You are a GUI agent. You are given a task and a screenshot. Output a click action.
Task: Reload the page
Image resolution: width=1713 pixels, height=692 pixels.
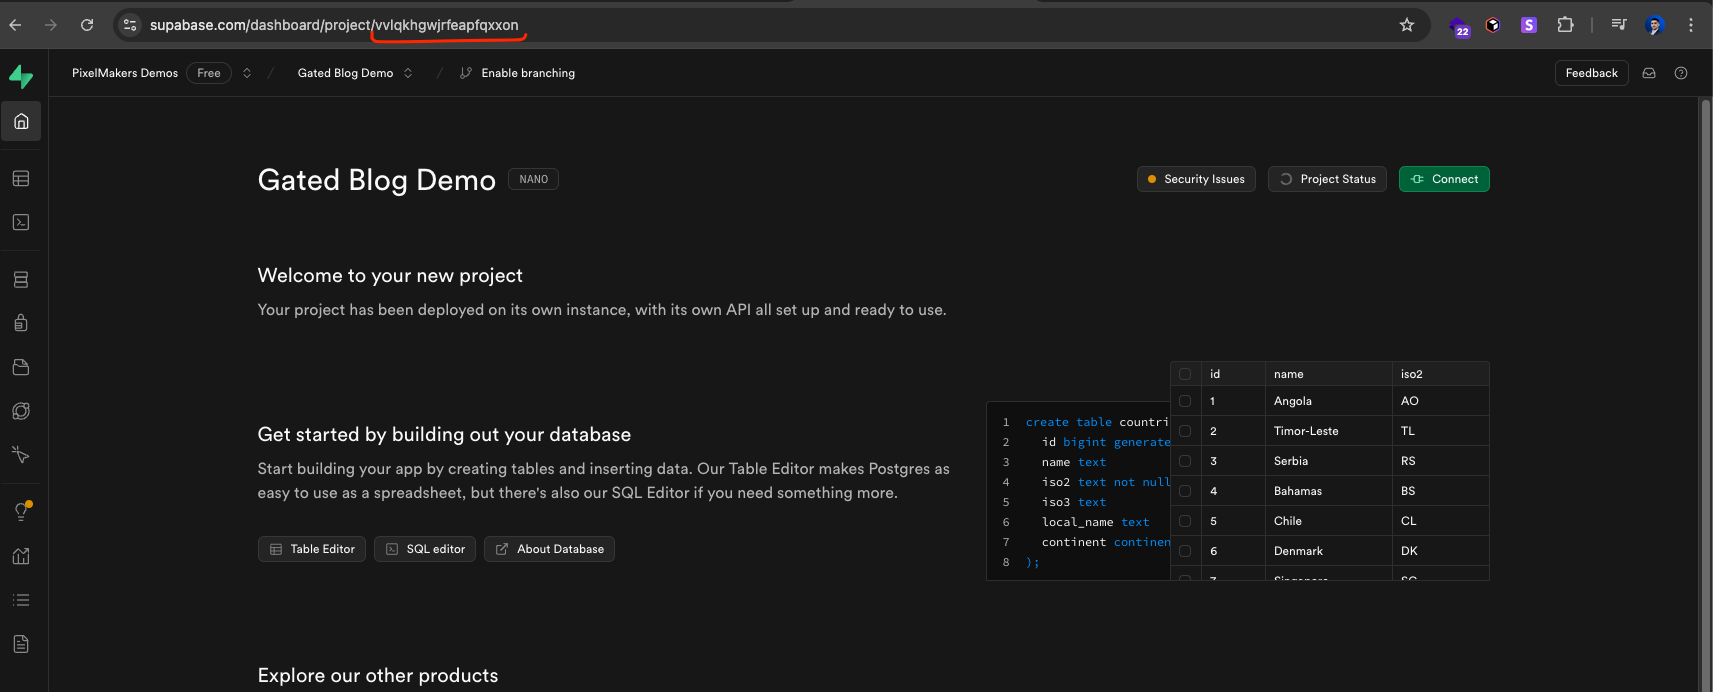87,25
